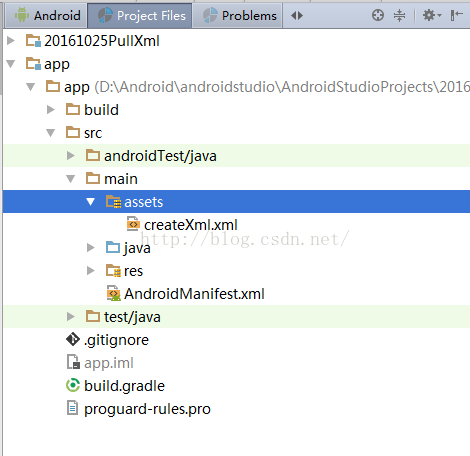Select the res folder label
Screen dimensions: 470x456
coord(133,271)
